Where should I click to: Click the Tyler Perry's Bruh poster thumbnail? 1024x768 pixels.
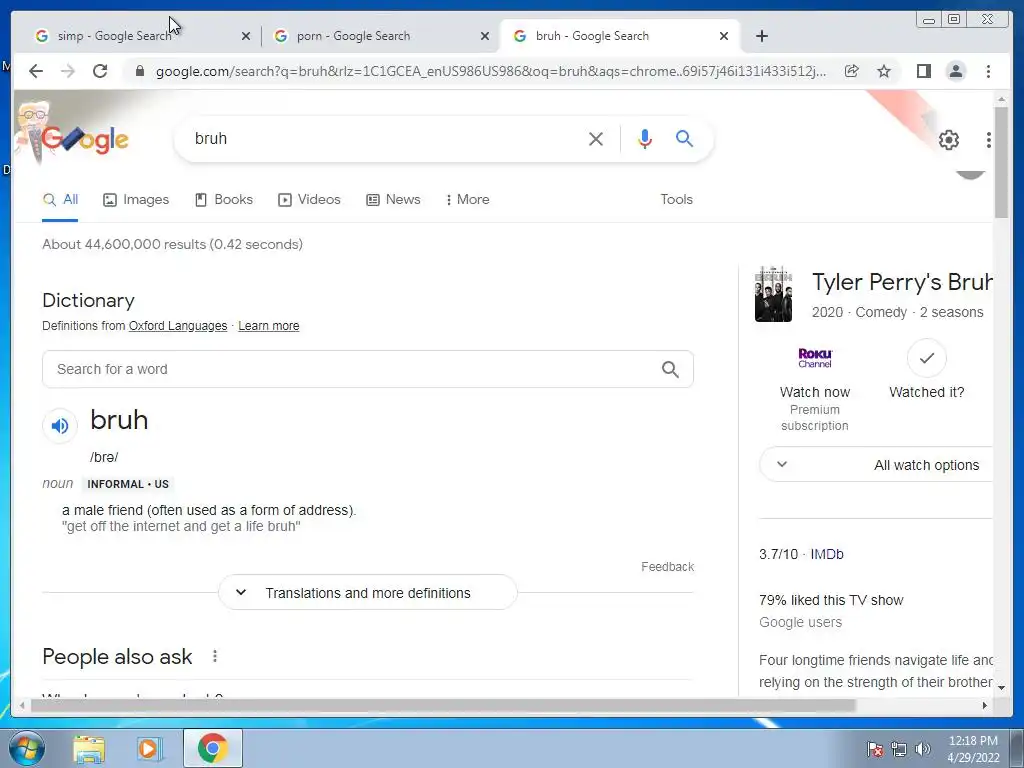[773, 294]
